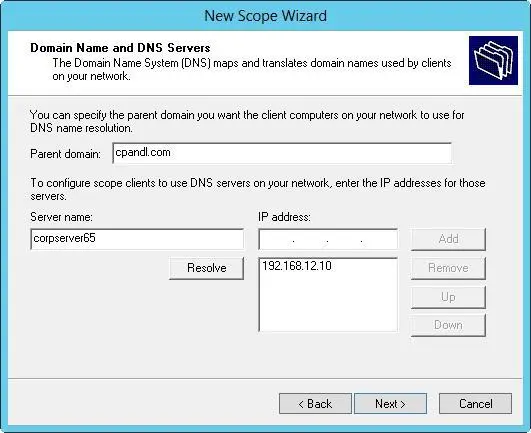The width and height of the screenshot is (531, 433).
Task: Go back to the previous wizard page
Action: pyautogui.click(x=315, y=404)
